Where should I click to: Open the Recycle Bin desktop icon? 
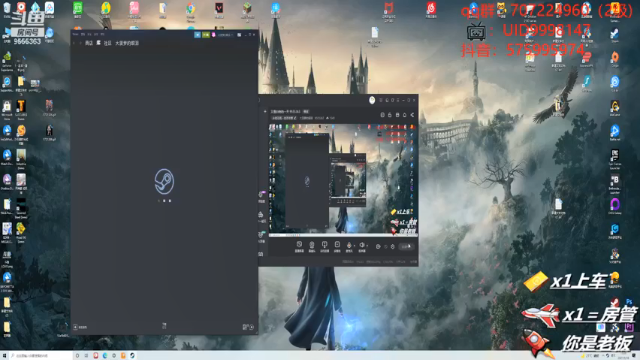click(7, 10)
